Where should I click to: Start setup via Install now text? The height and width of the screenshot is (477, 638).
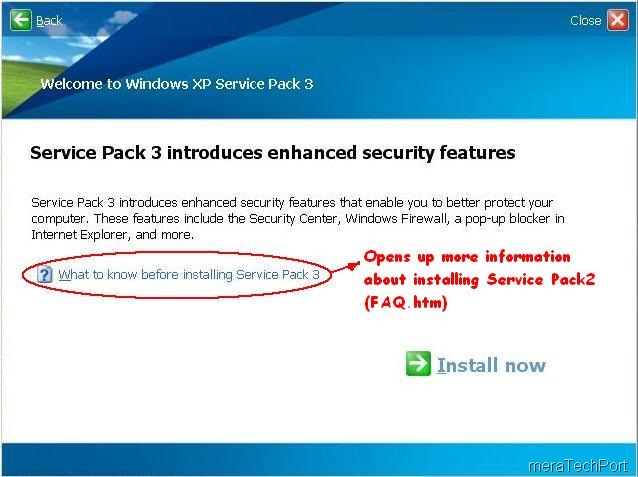[x=491, y=365]
